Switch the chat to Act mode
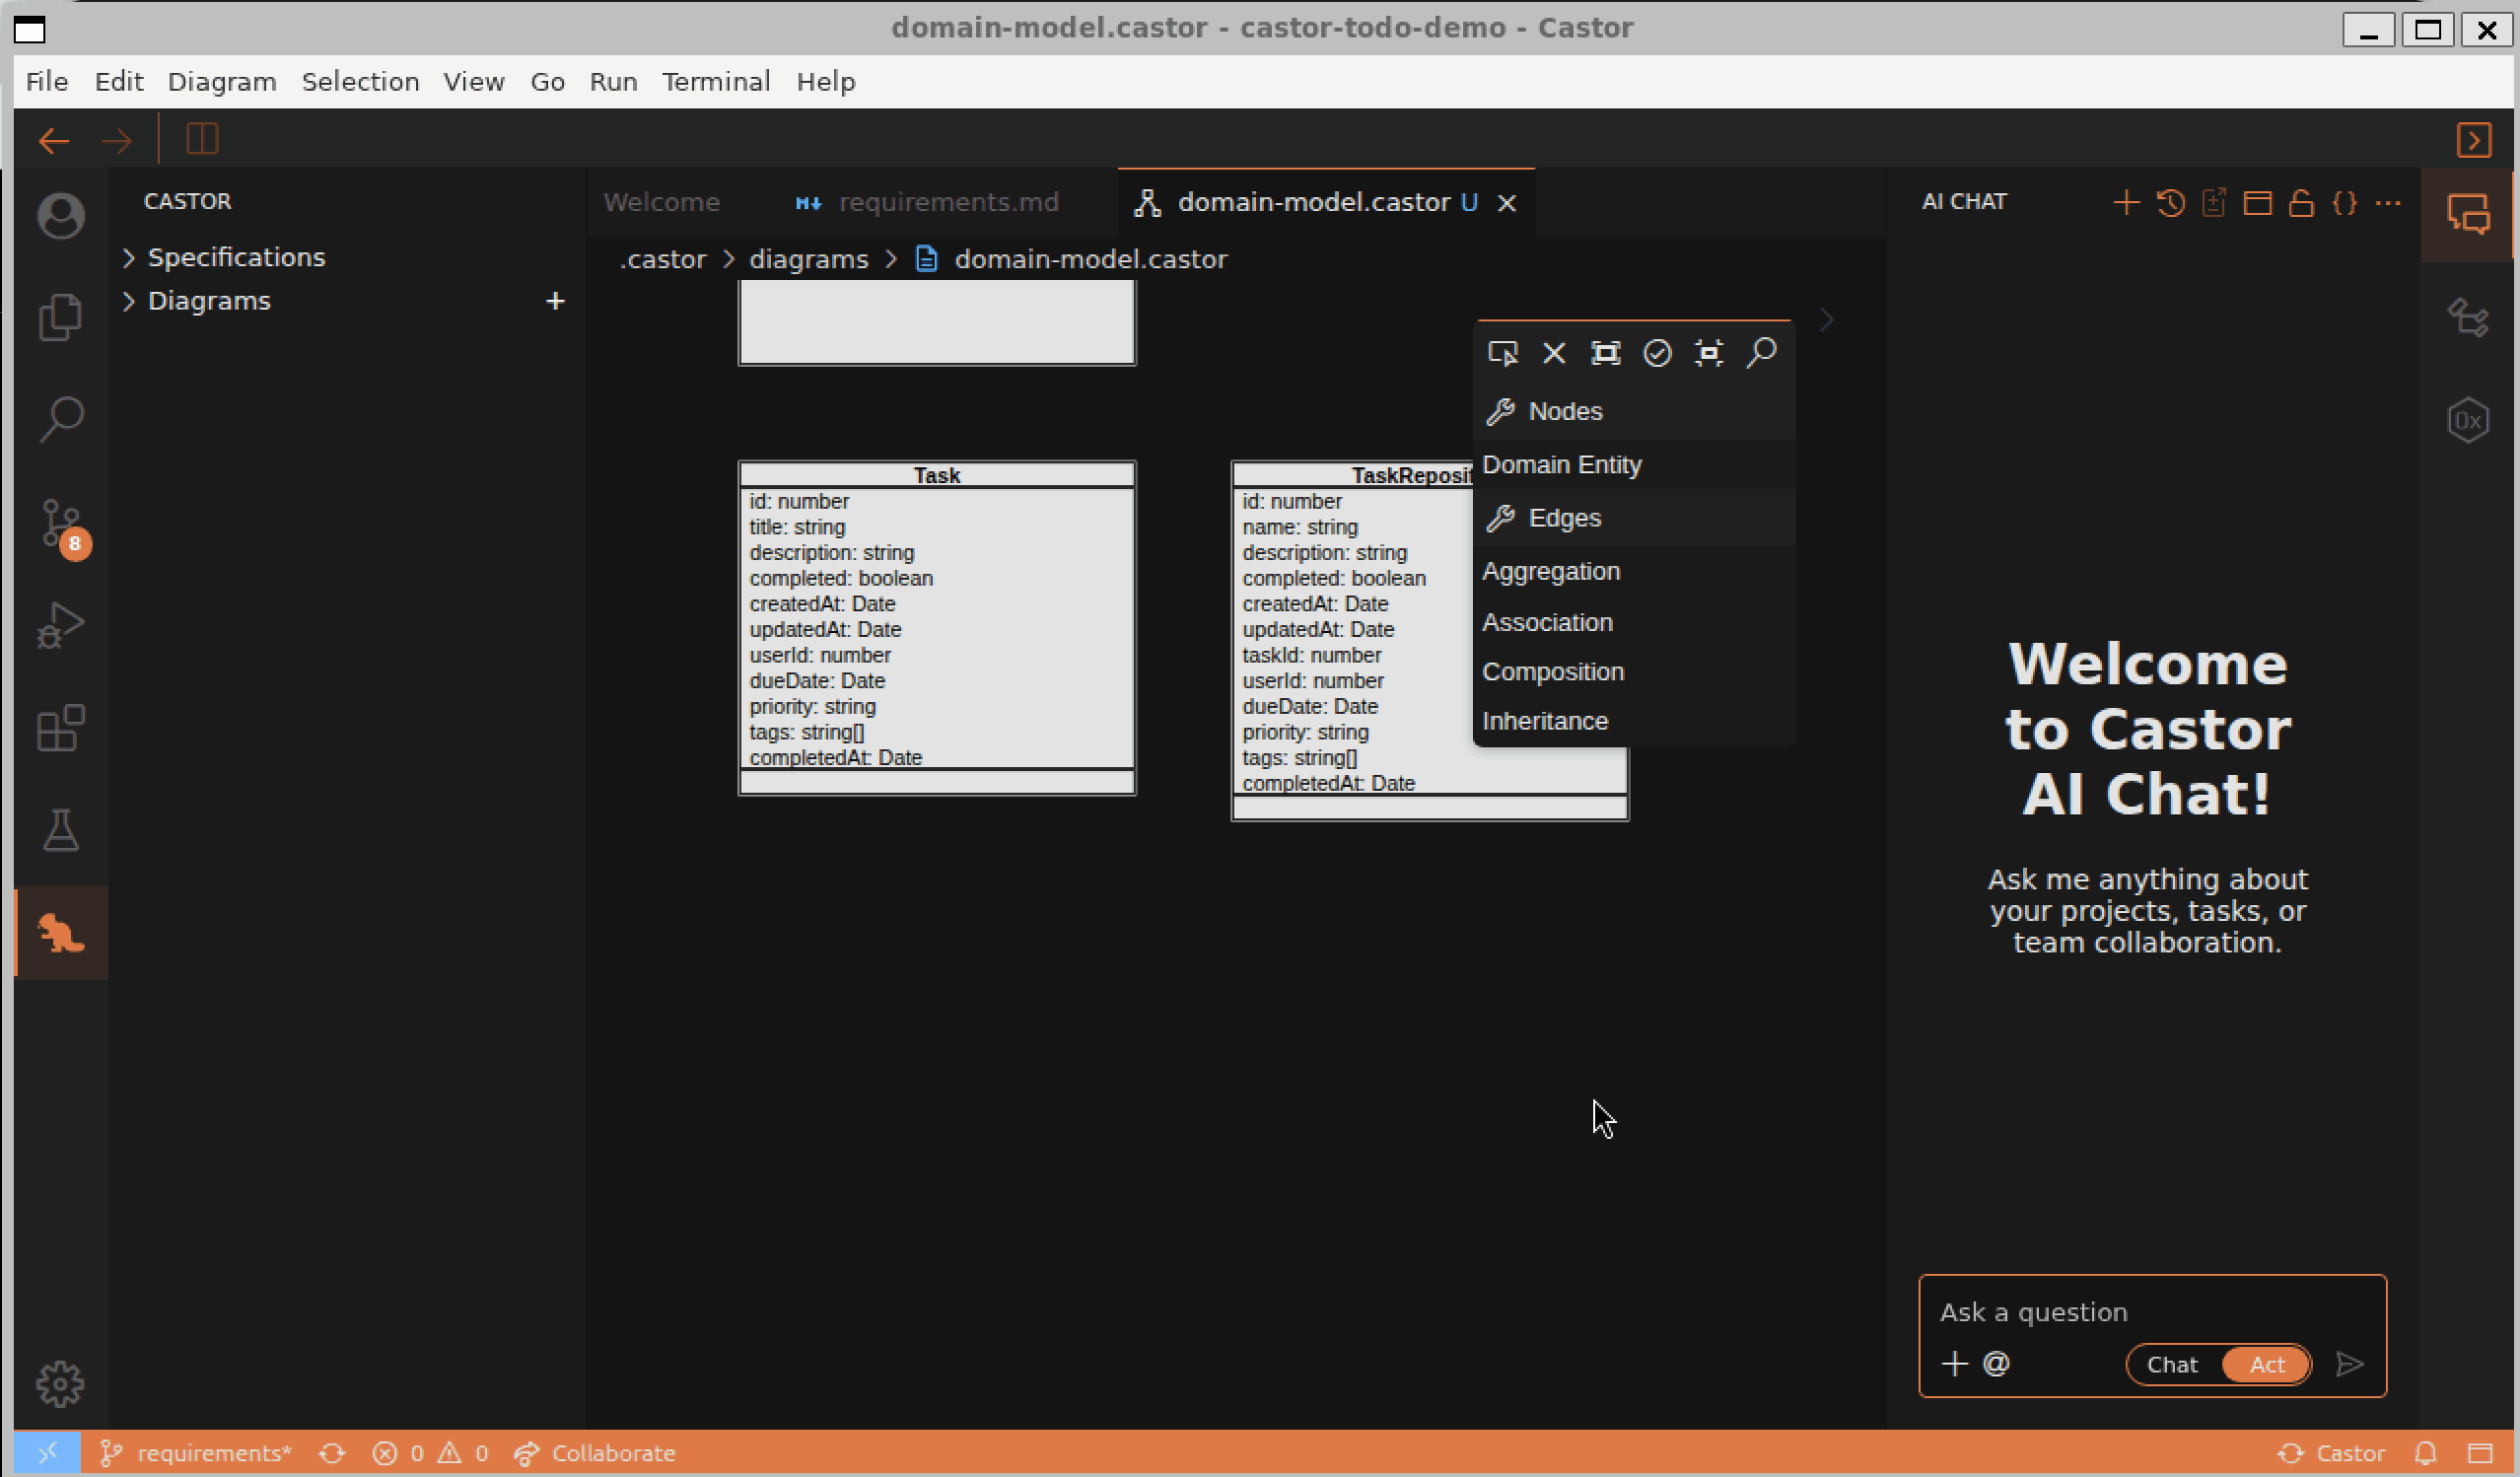 tap(2265, 1364)
